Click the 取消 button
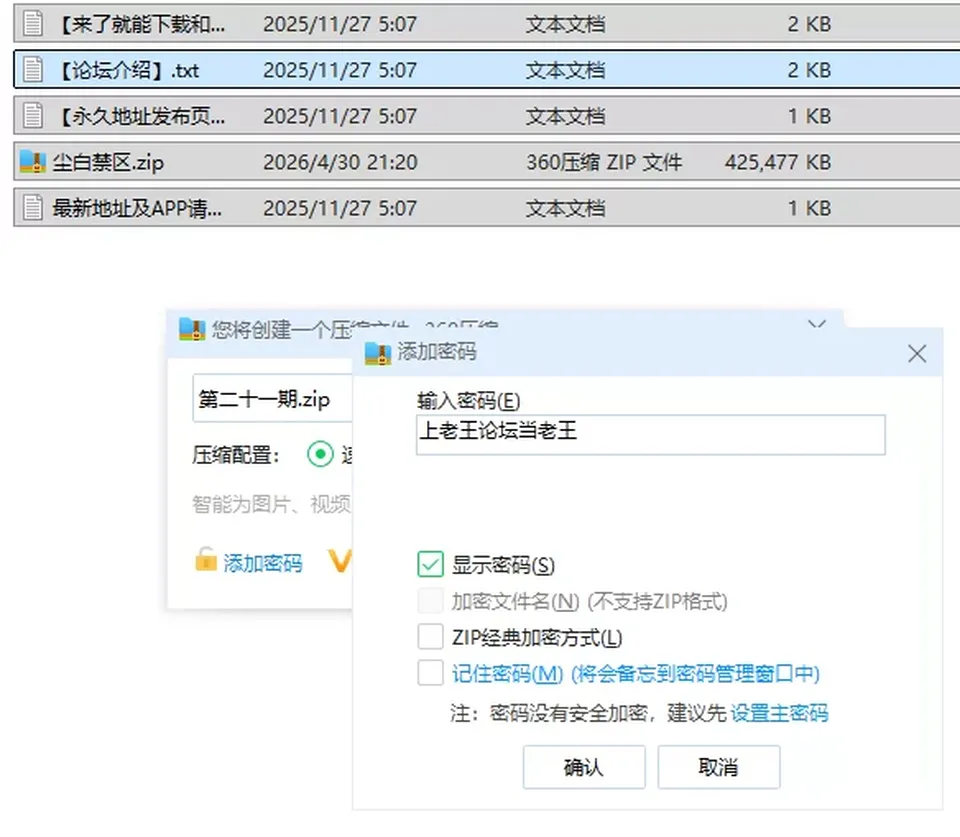960x837 pixels. (719, 767)
